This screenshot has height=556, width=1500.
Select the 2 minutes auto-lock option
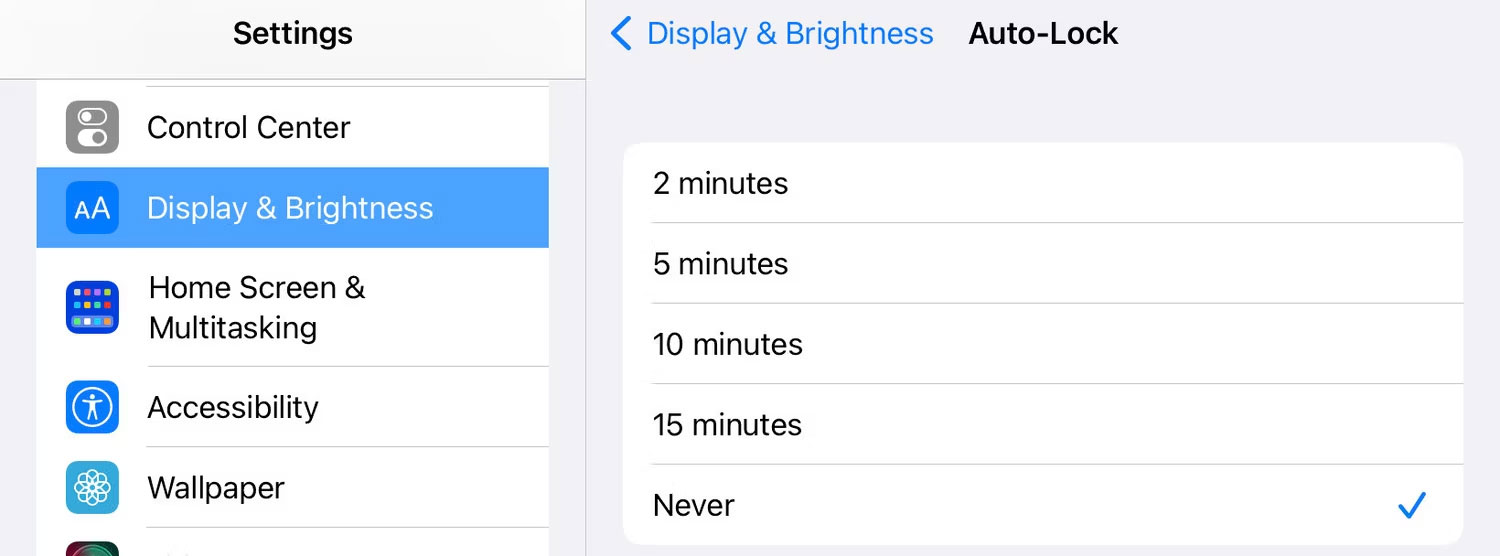(x=1043, y=183)
